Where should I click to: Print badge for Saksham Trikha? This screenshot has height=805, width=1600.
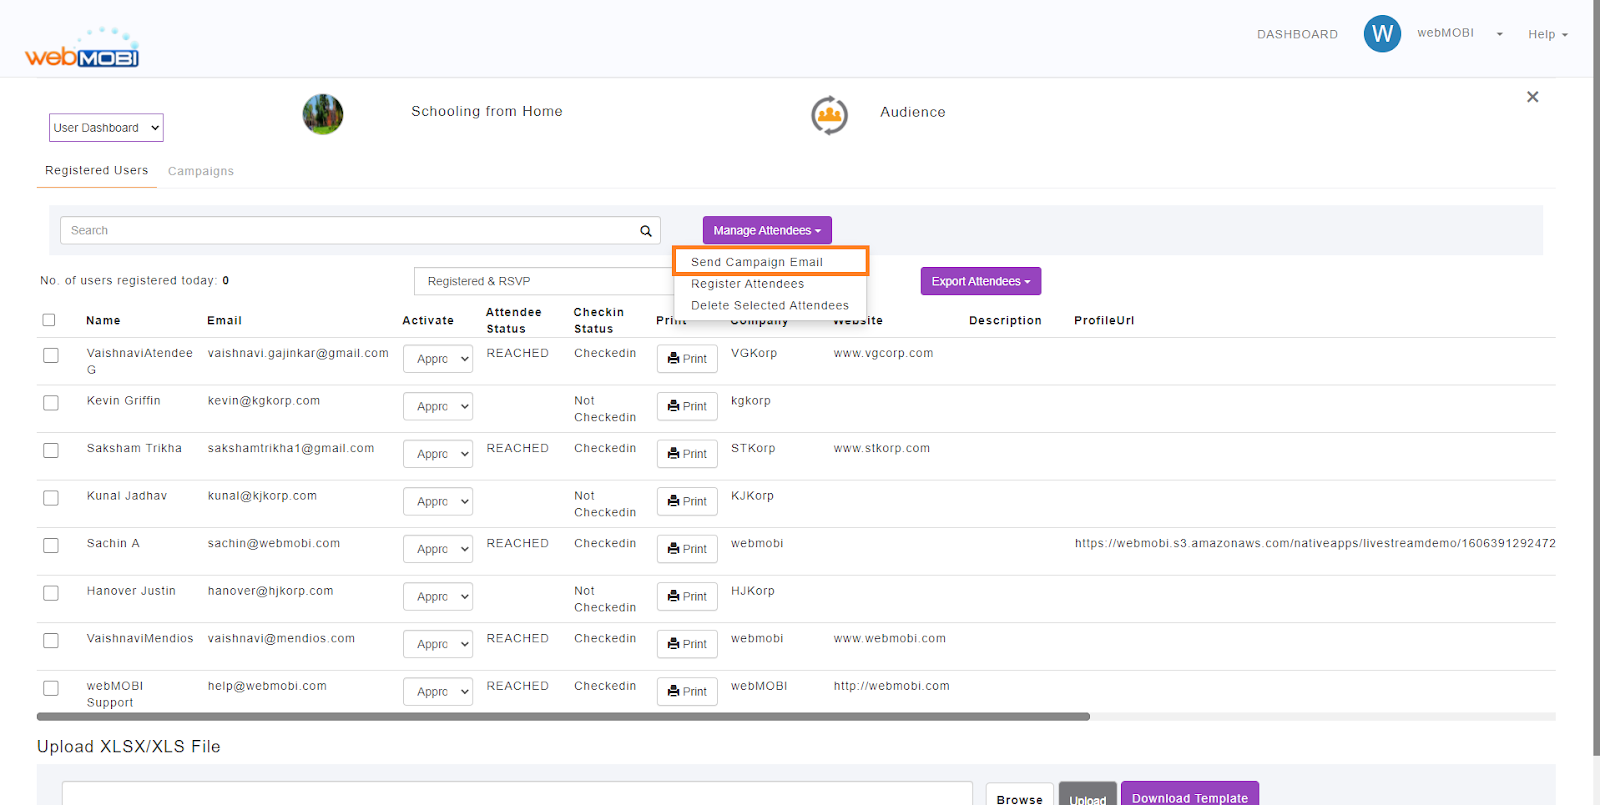pyautogui.click(x=687, y=454)
